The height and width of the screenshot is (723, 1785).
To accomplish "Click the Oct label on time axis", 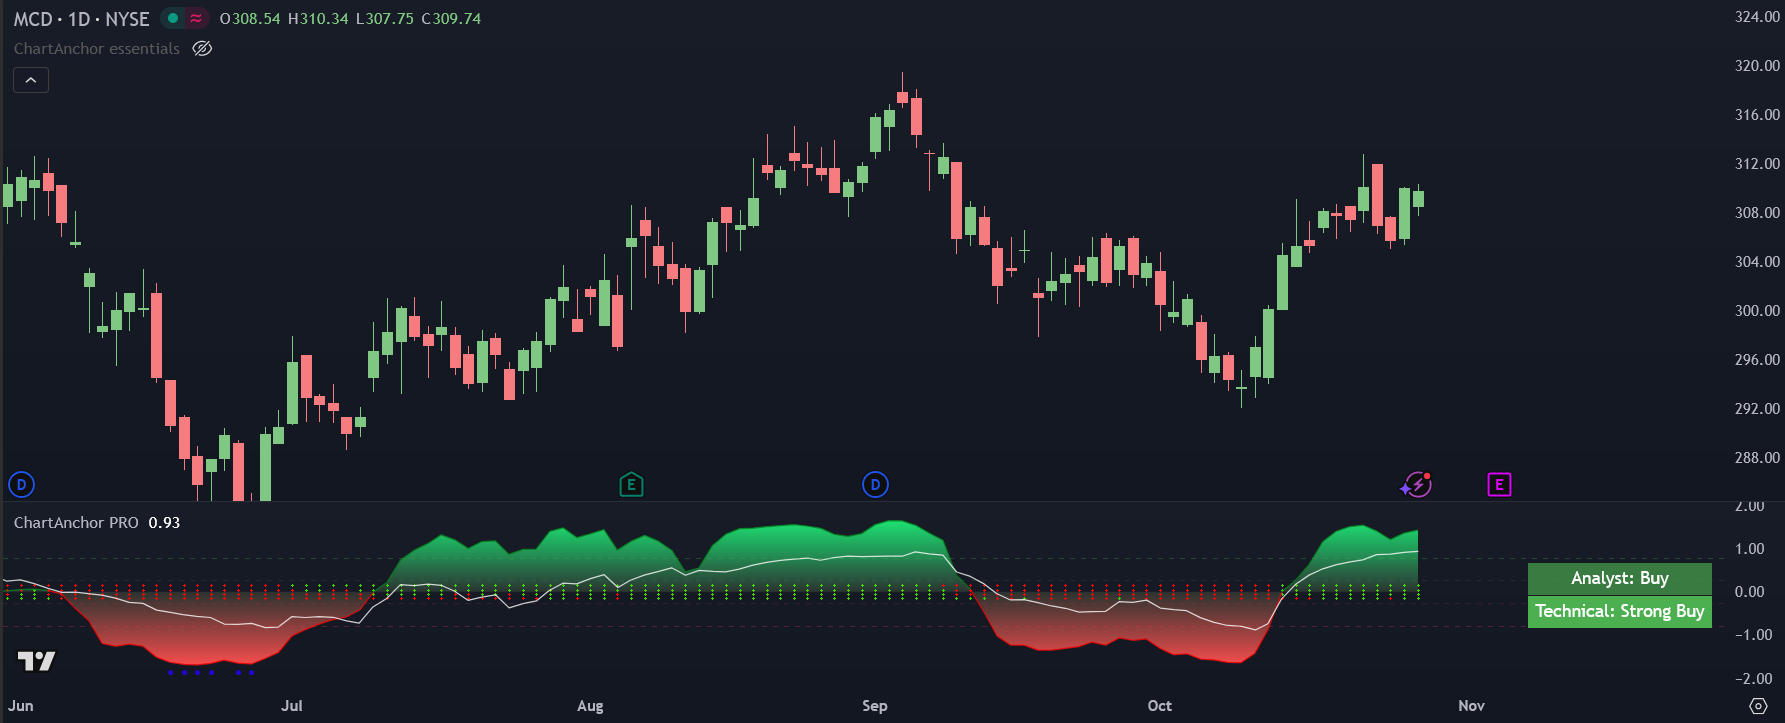I will coord(1160,706).
